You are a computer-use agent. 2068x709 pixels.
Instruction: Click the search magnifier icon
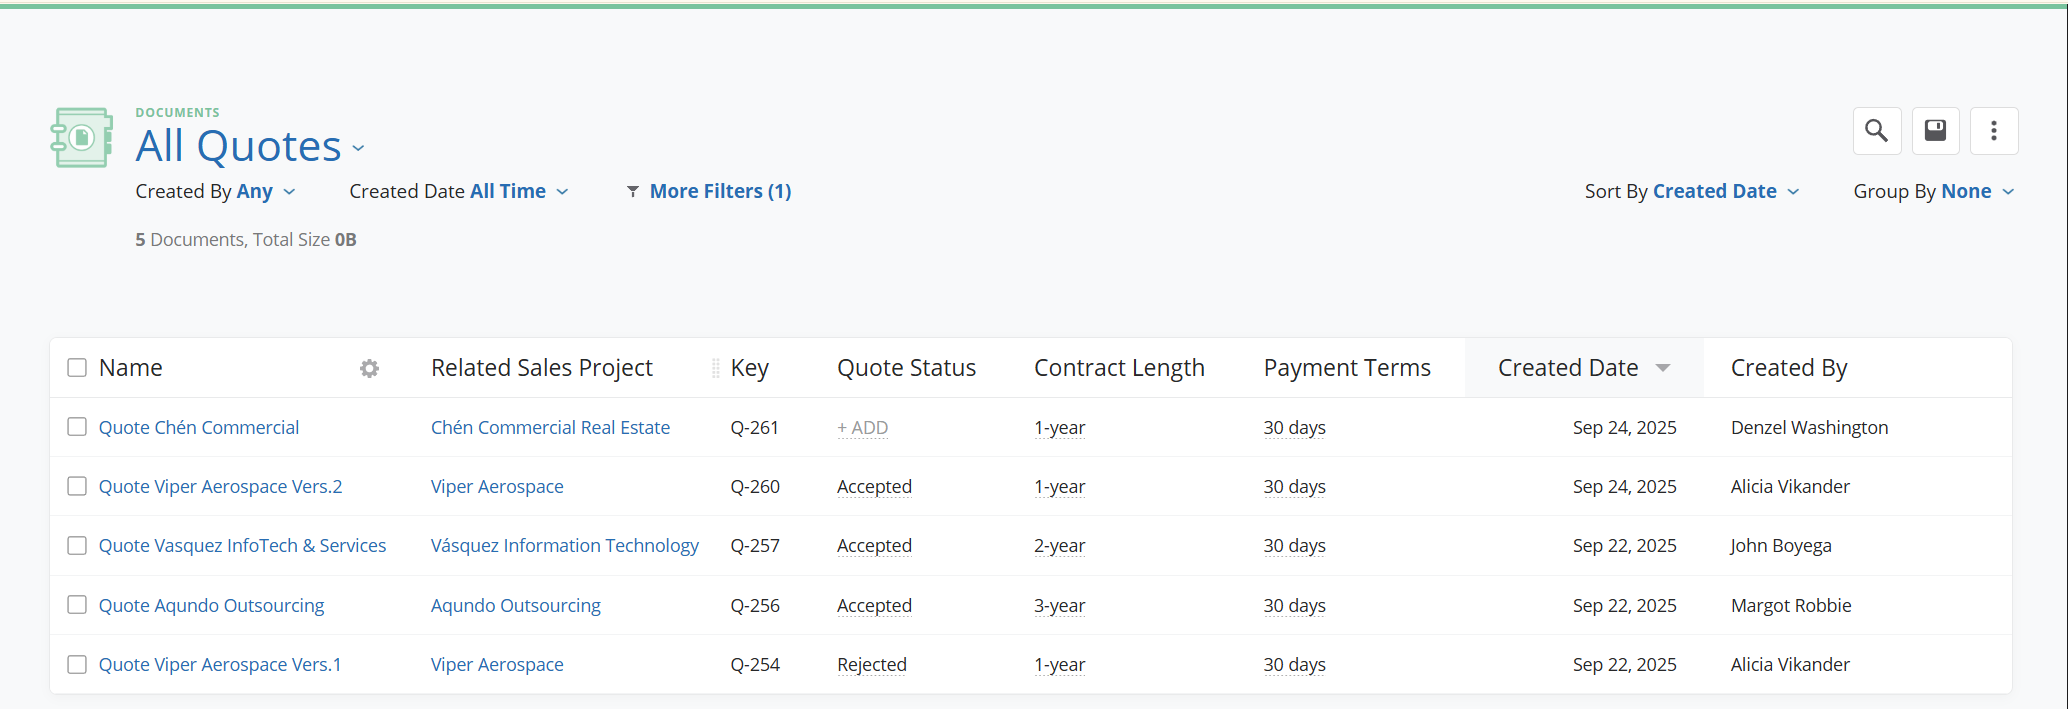(x=1876, y=131)
